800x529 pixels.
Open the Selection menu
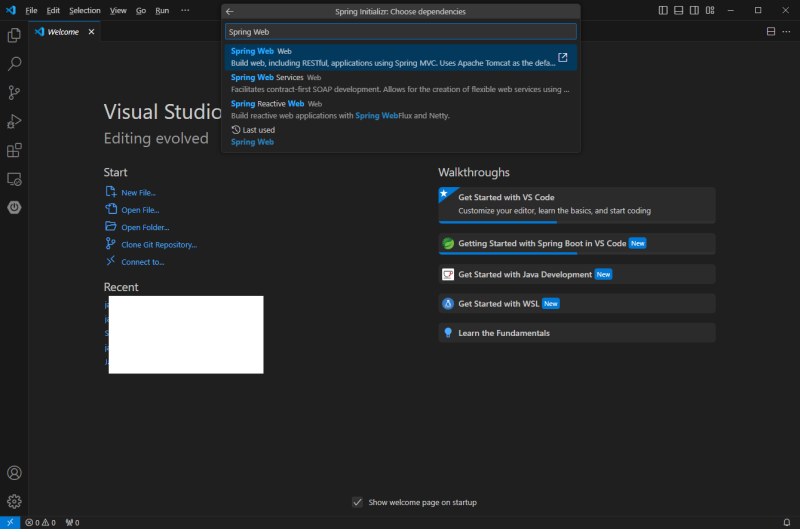(85, 10)
